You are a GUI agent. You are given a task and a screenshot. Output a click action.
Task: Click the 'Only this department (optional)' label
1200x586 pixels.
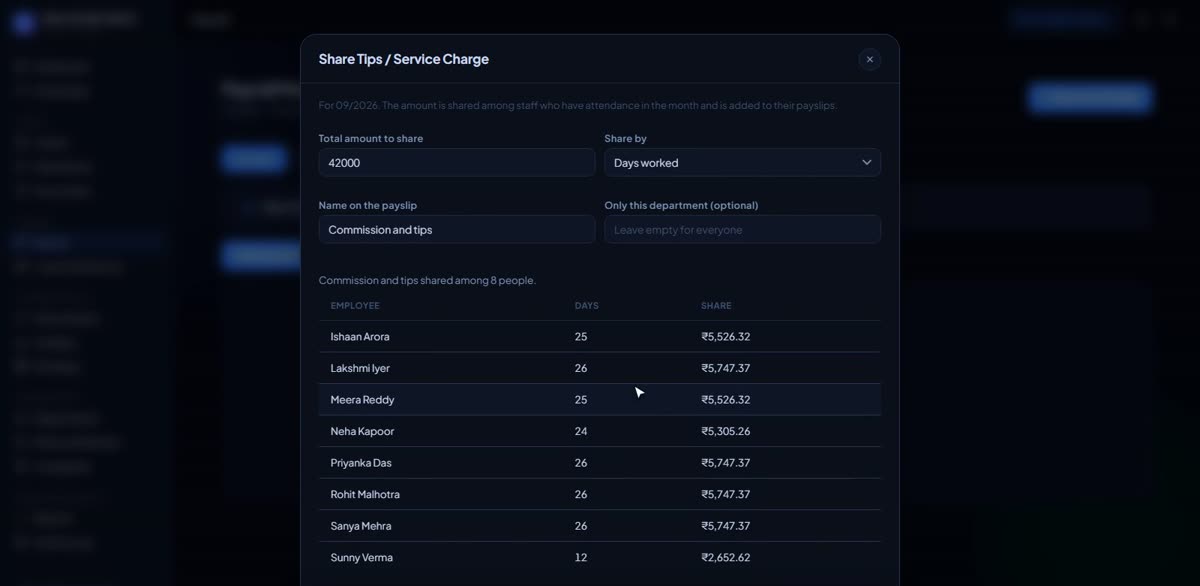[681, 205]
